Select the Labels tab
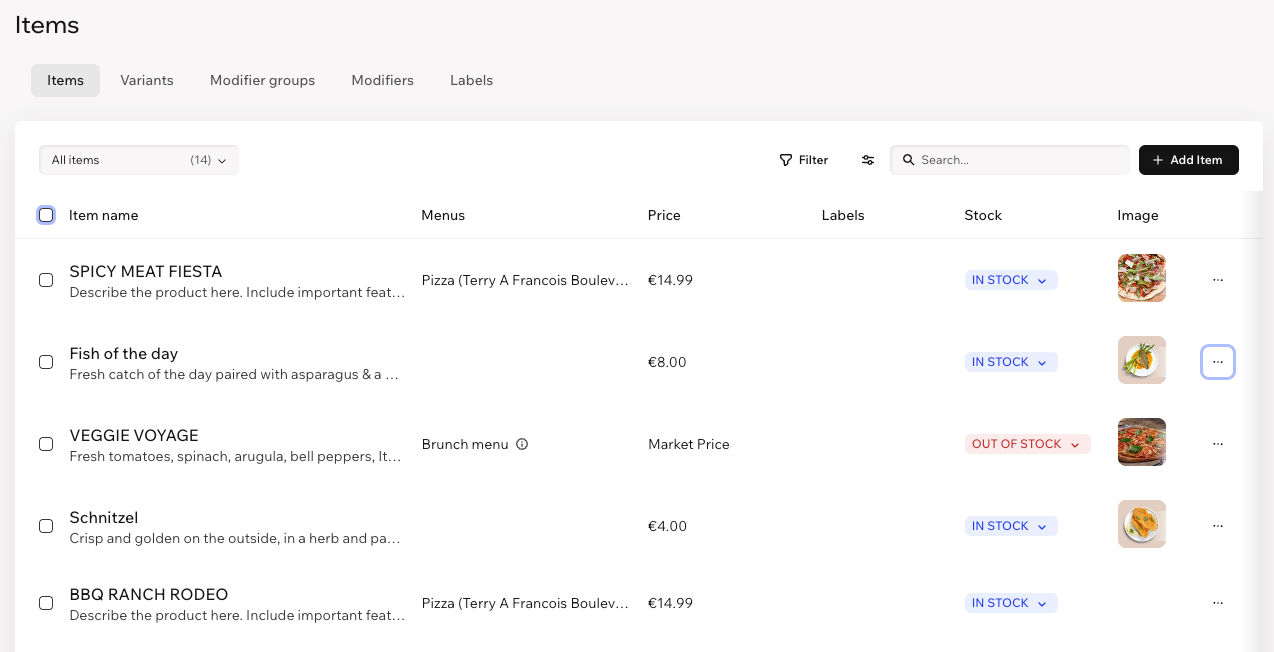This screenshot has width=1274, height=652. click(471, 80)
